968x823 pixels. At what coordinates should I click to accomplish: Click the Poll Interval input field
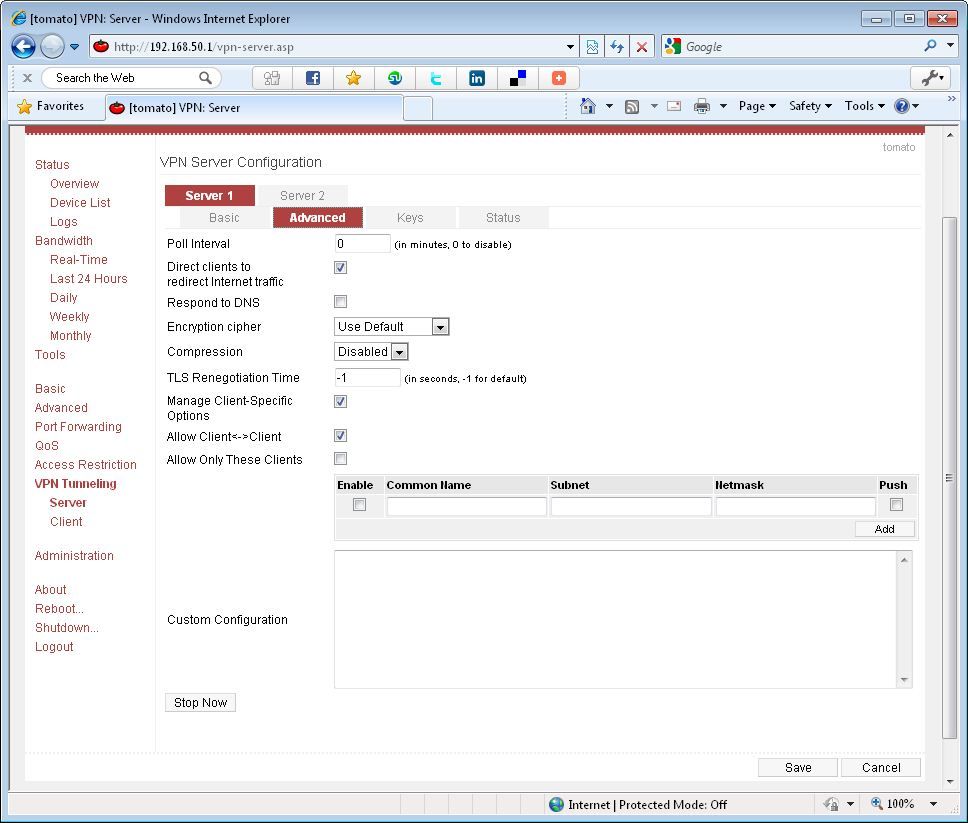(362, 244)
